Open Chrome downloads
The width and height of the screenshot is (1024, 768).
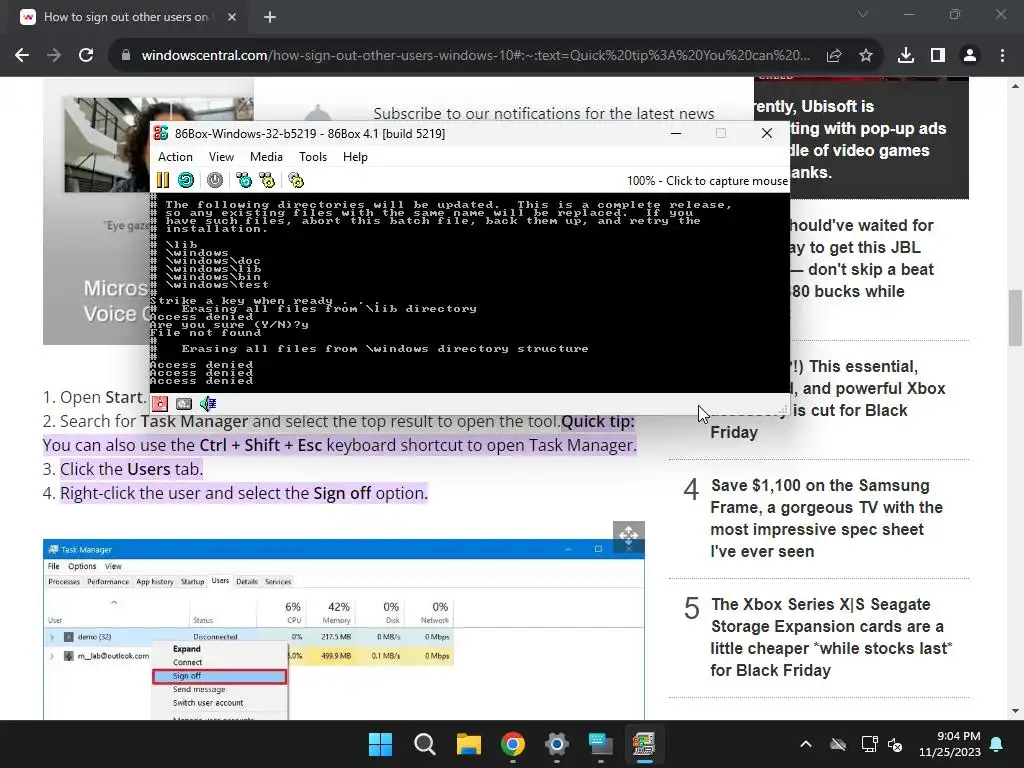906,56
